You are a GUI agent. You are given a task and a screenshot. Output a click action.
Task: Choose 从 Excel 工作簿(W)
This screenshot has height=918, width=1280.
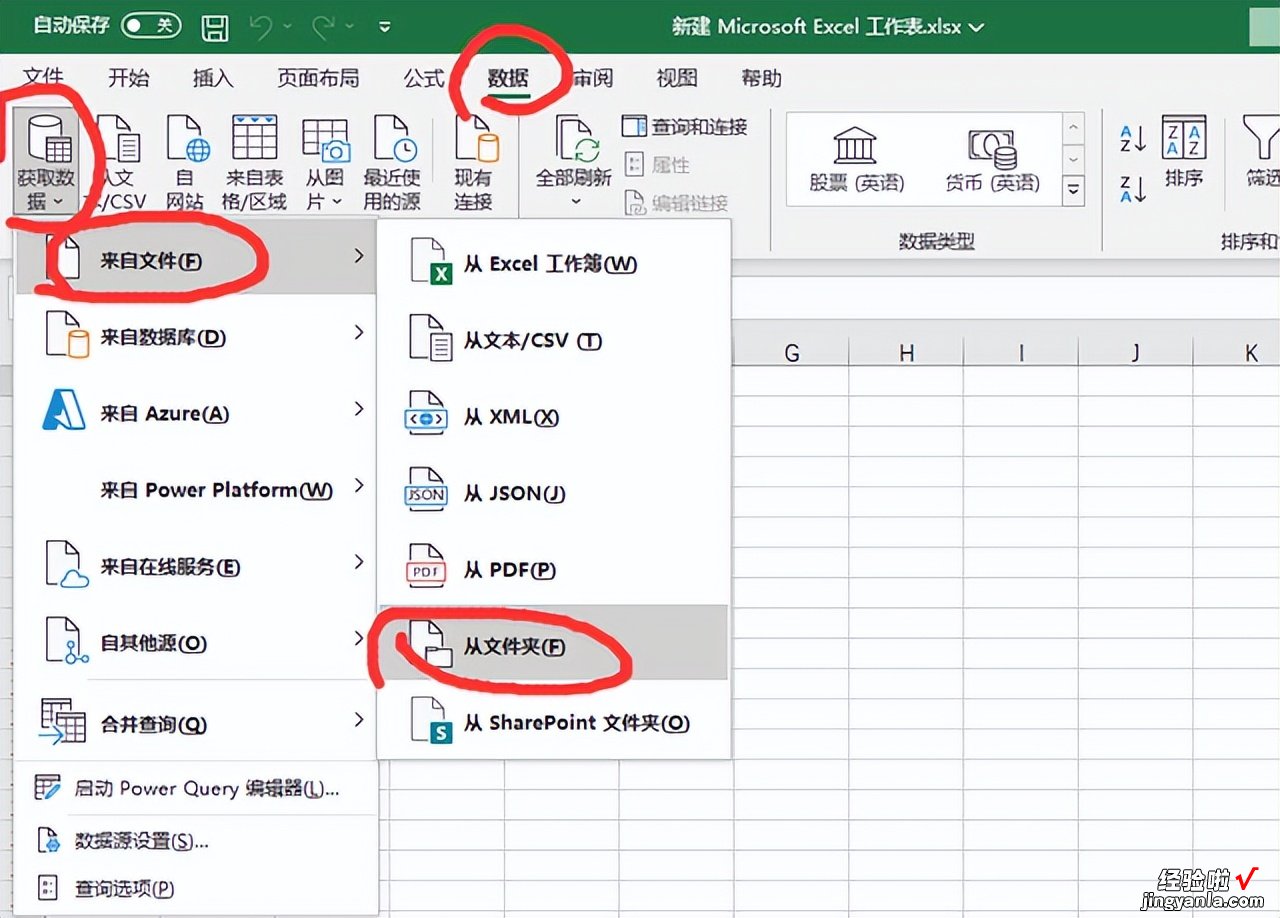pyautogui.click(x=553, y=264)
